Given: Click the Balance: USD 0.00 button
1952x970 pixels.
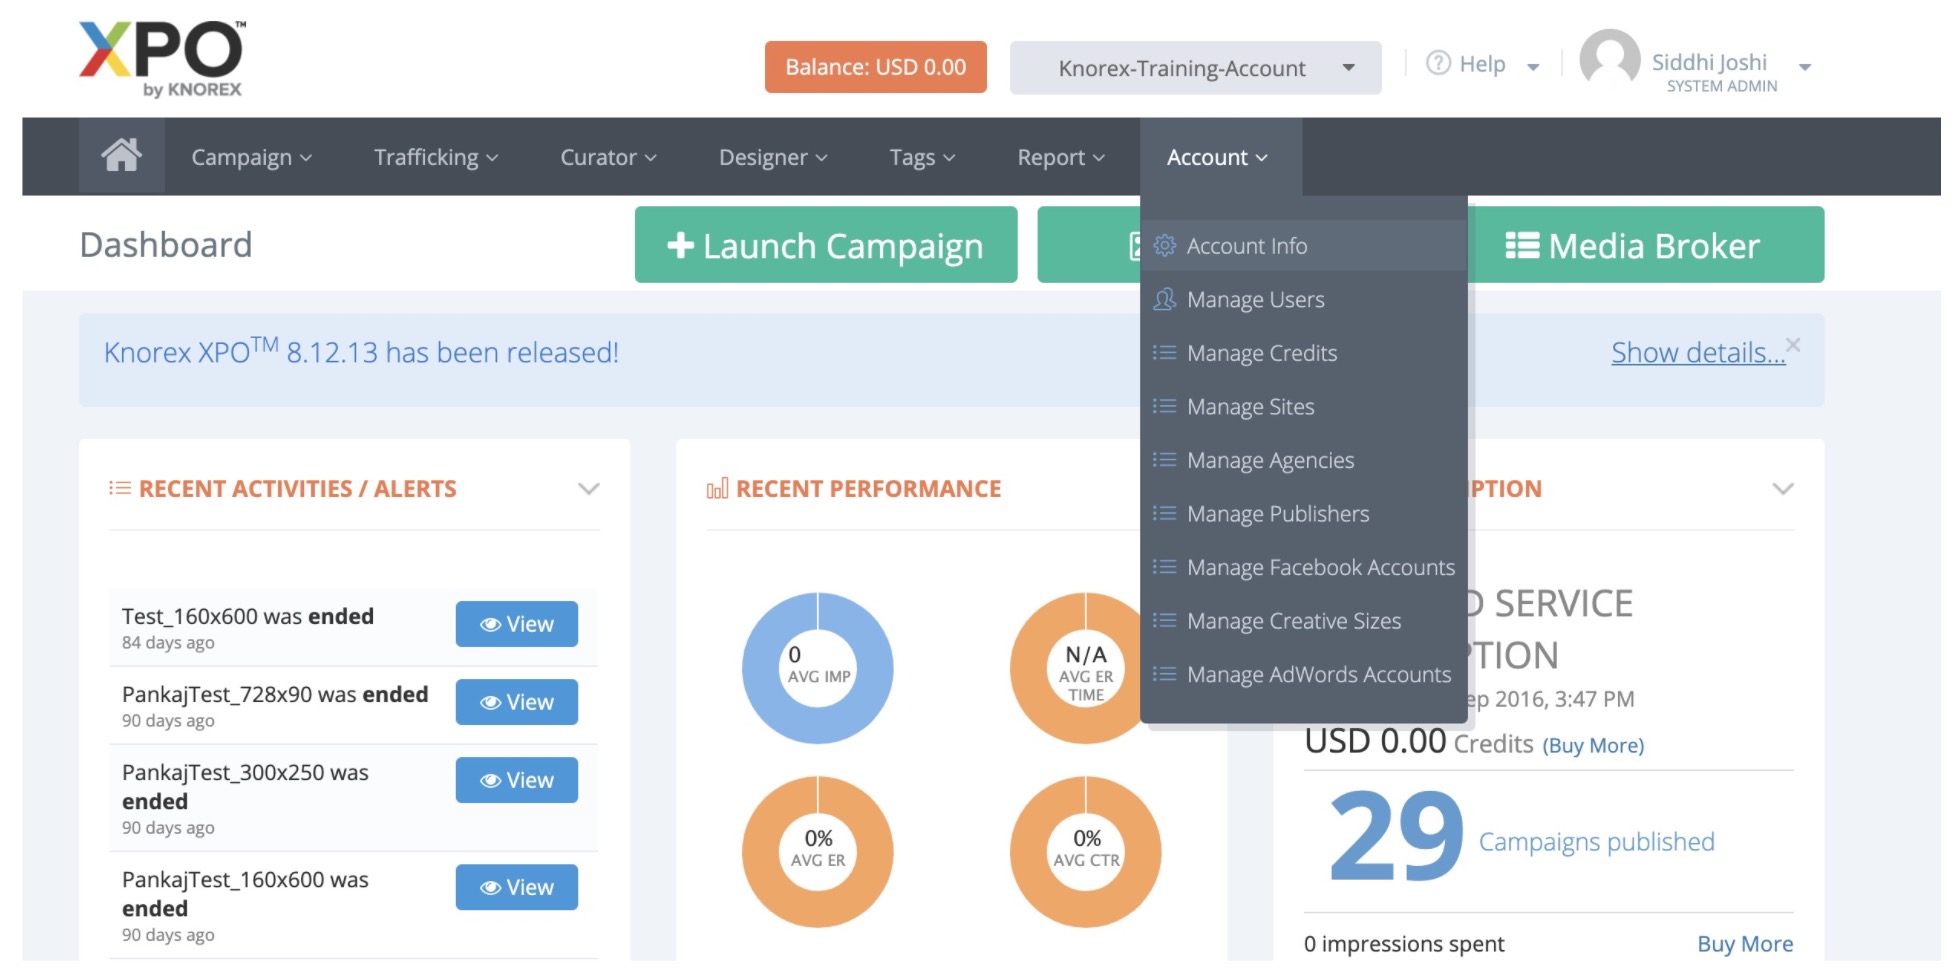Looking at the screenshot, I should click(876, 67).
